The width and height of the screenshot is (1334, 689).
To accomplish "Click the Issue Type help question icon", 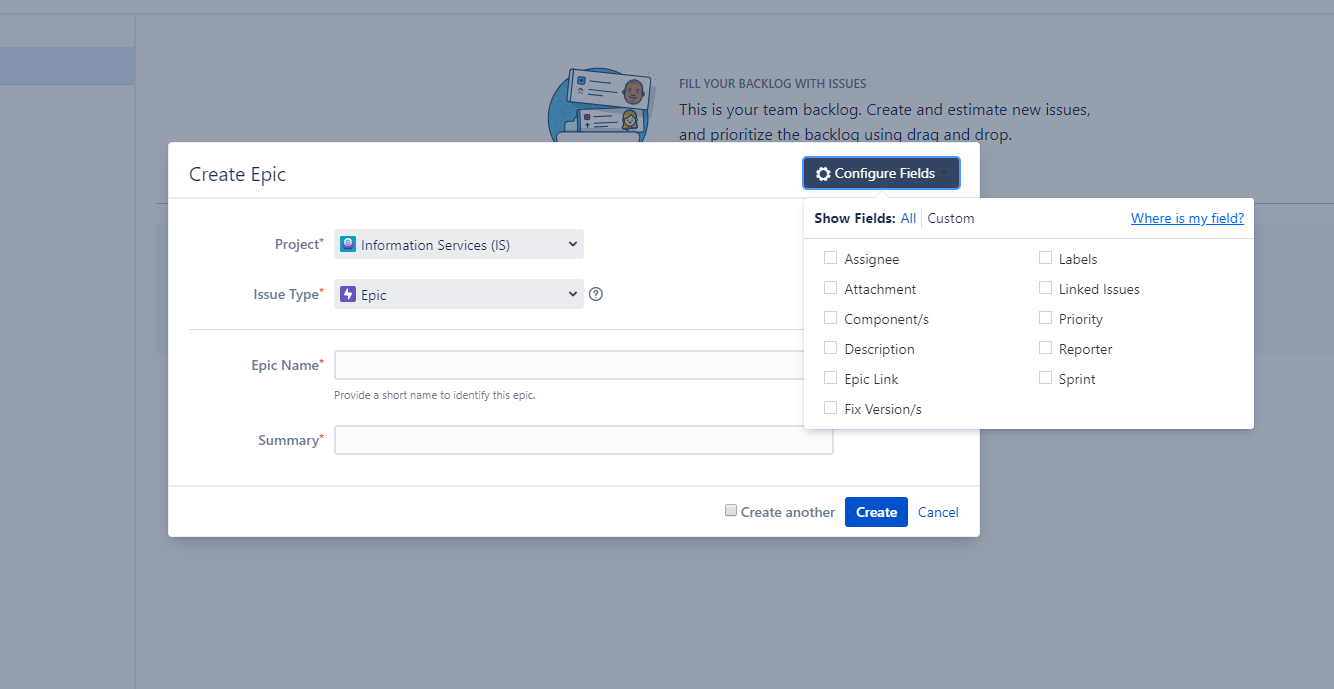I will (x=596, y=294).
